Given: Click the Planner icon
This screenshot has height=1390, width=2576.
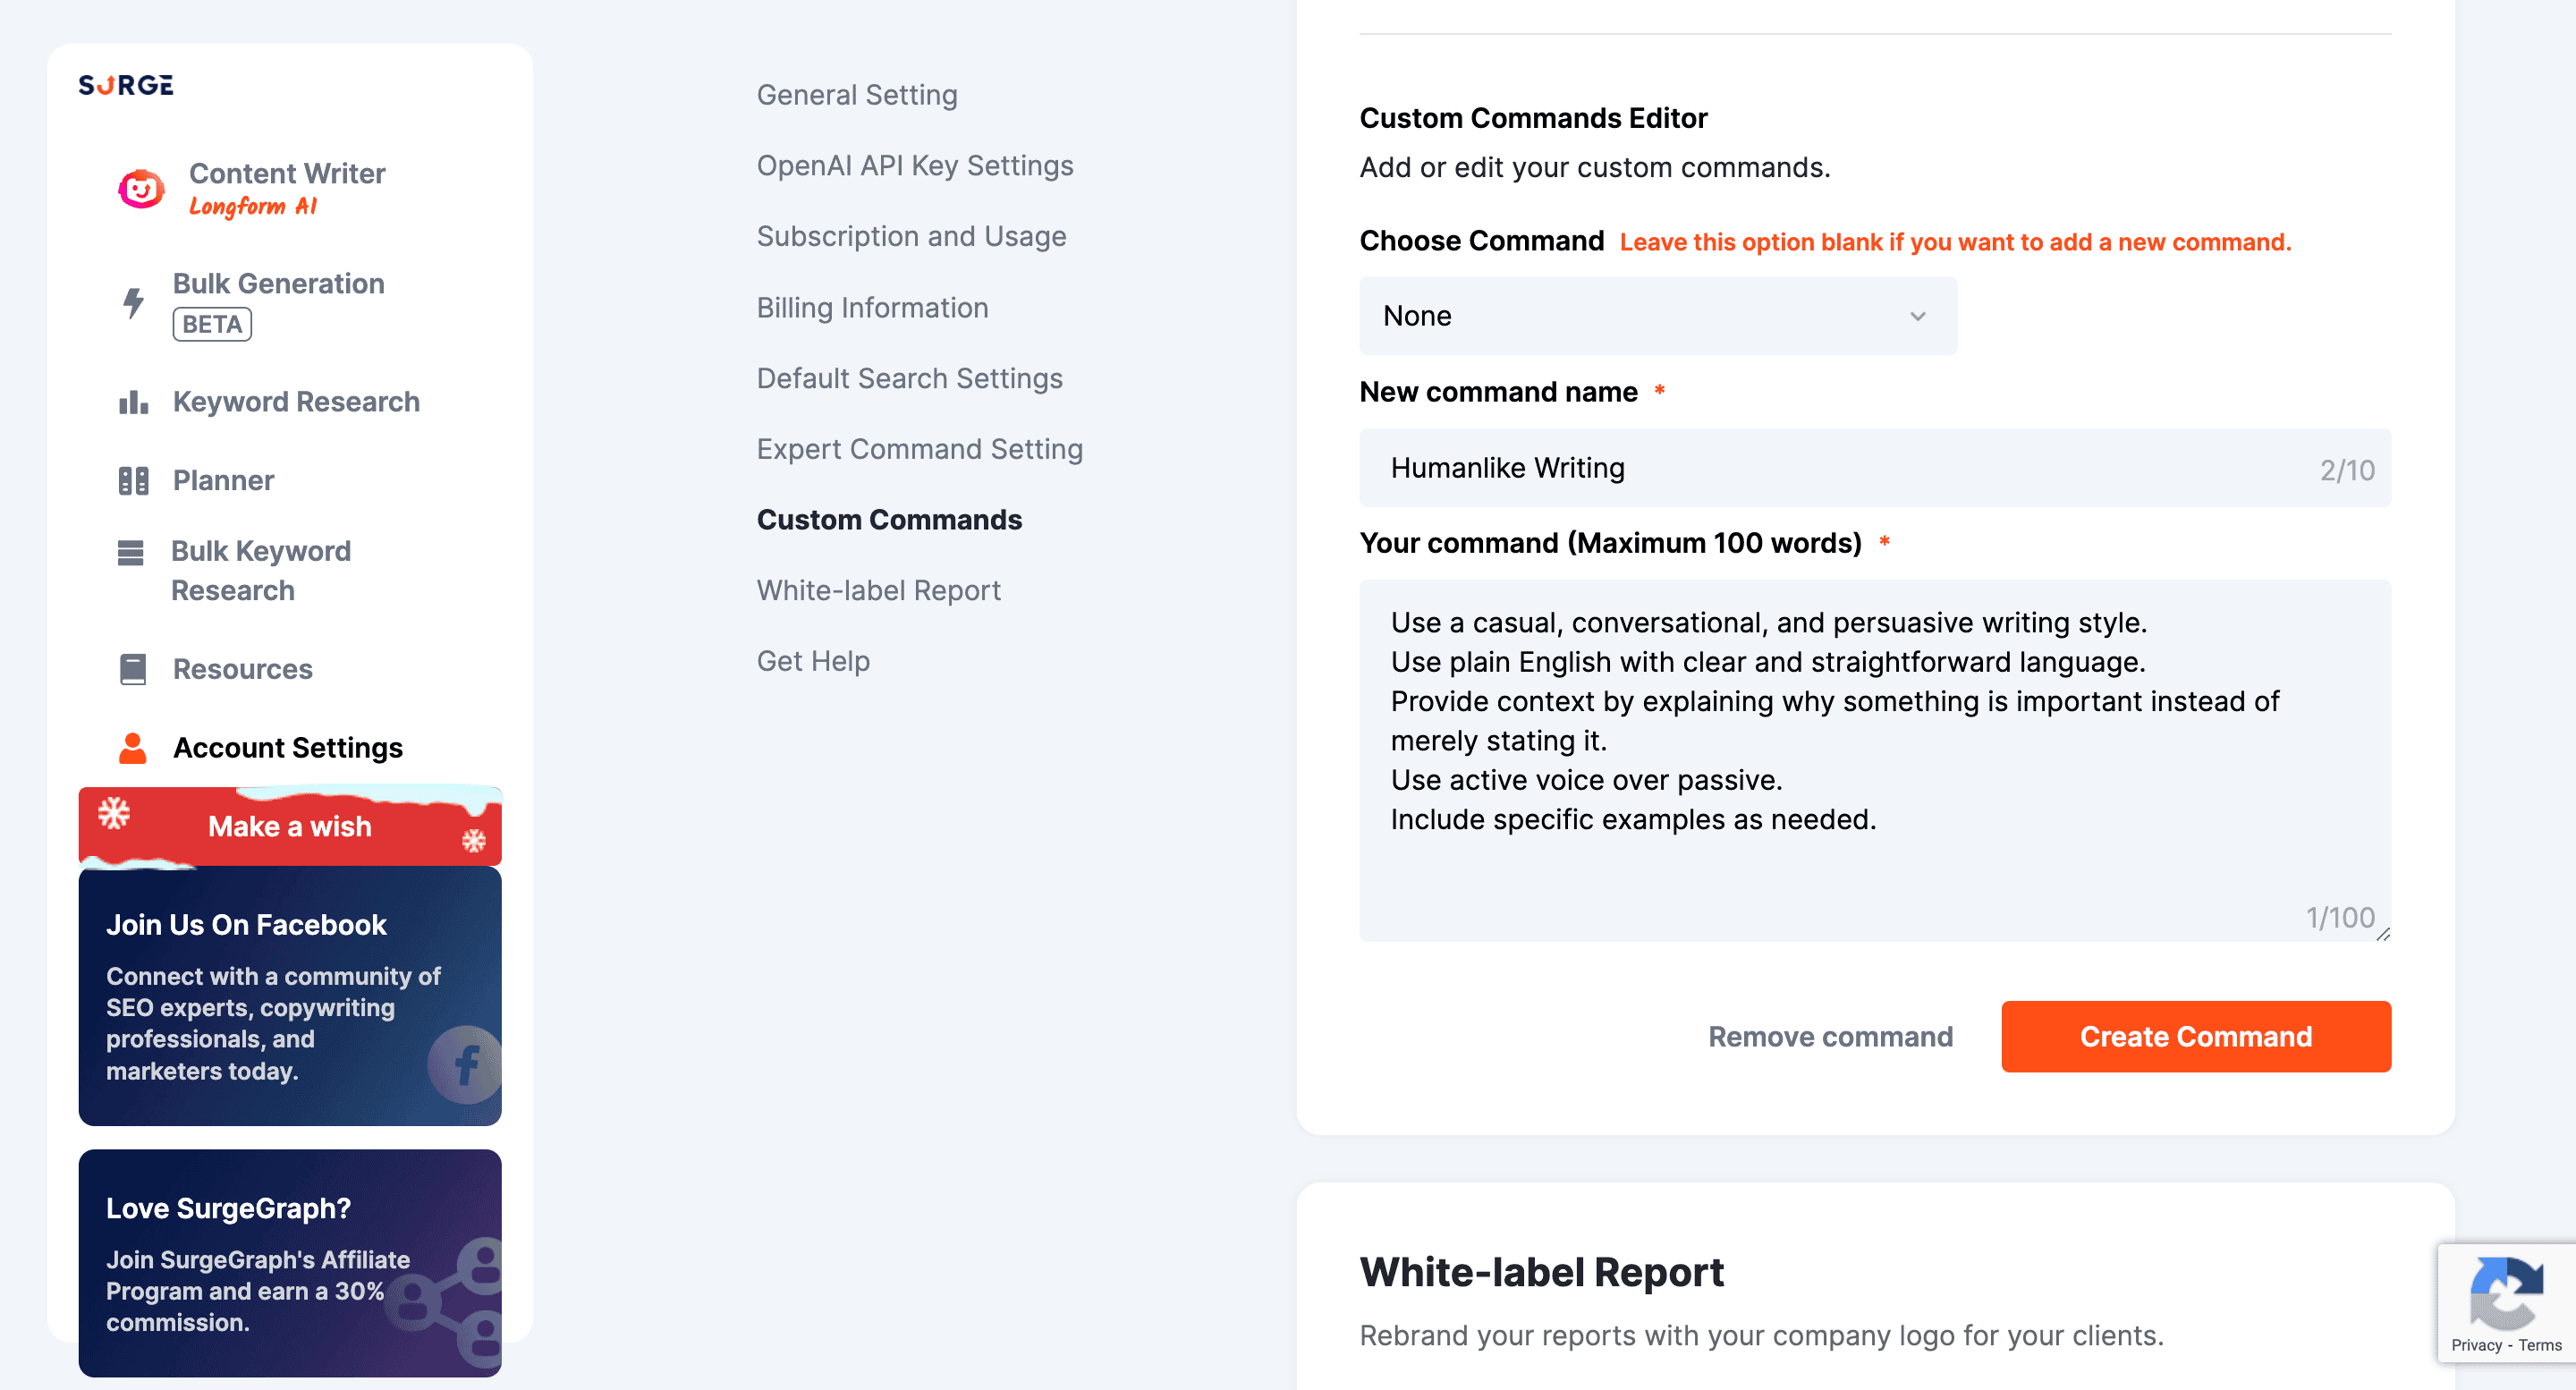Looking at the screenshot, I should [131, 481].
